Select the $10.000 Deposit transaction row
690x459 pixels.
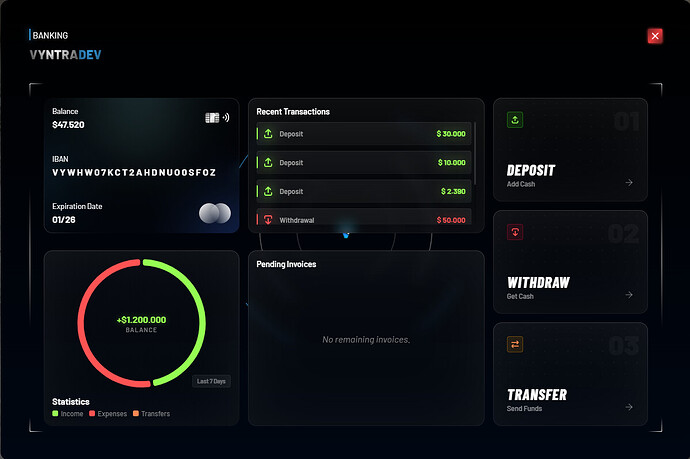point(364,162)
